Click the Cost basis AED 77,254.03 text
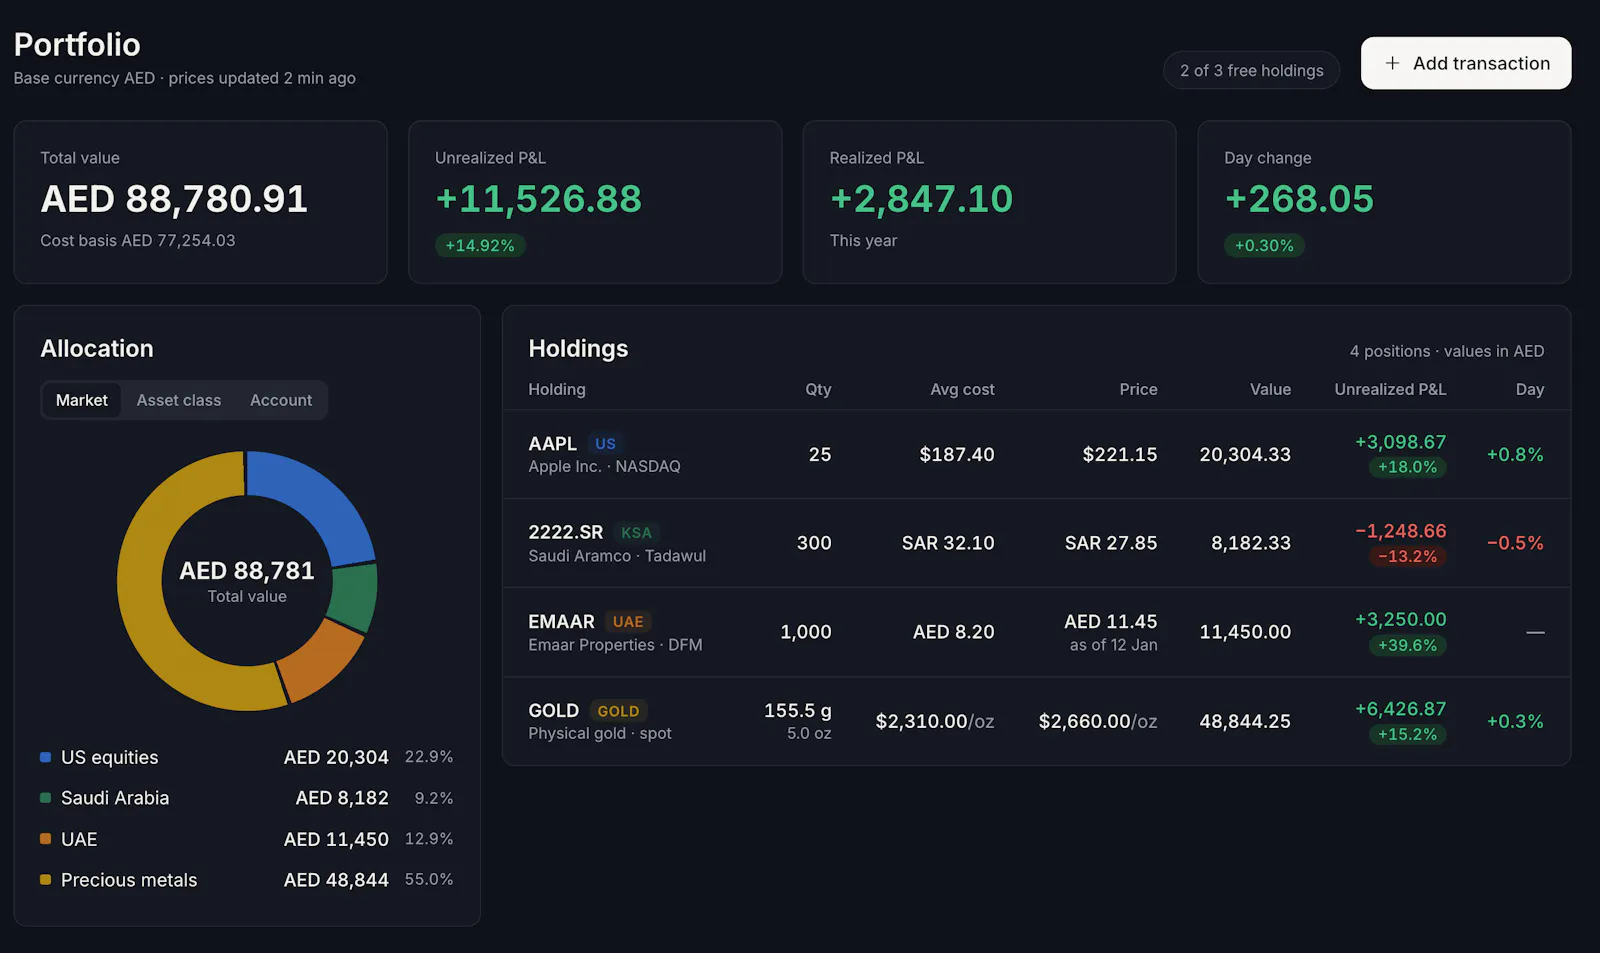This screenshot has height=953, width=1600. [138, 240]
